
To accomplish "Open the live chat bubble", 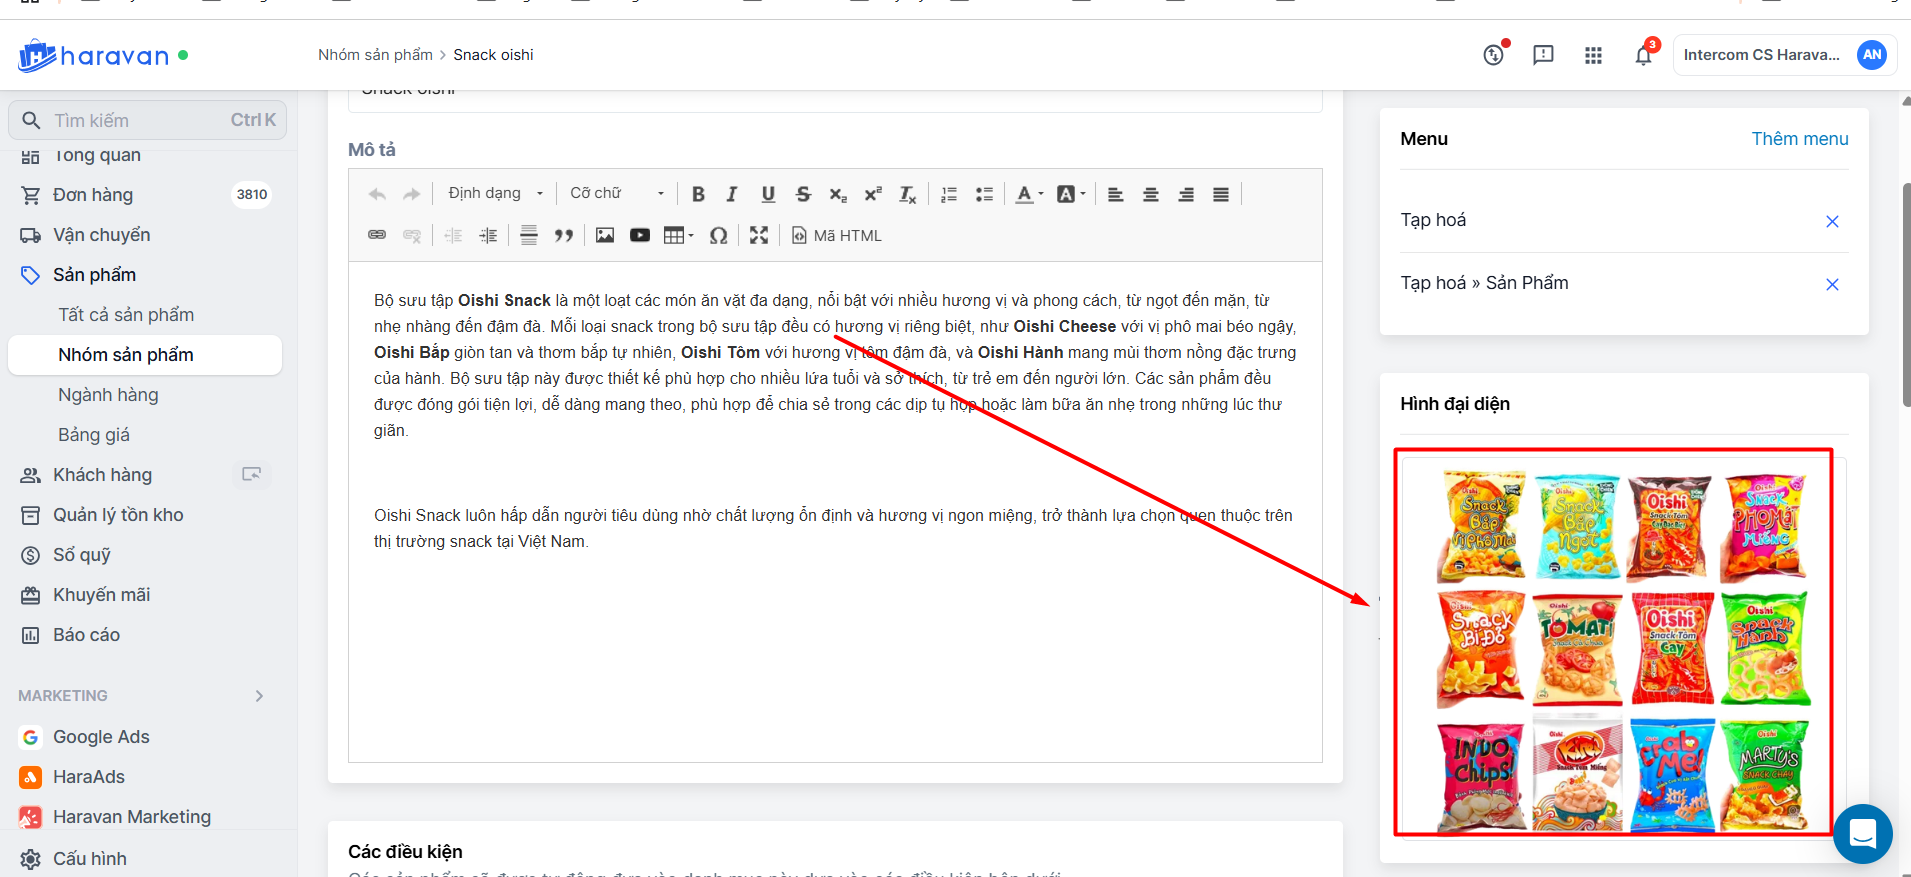I will (1862, 833).
